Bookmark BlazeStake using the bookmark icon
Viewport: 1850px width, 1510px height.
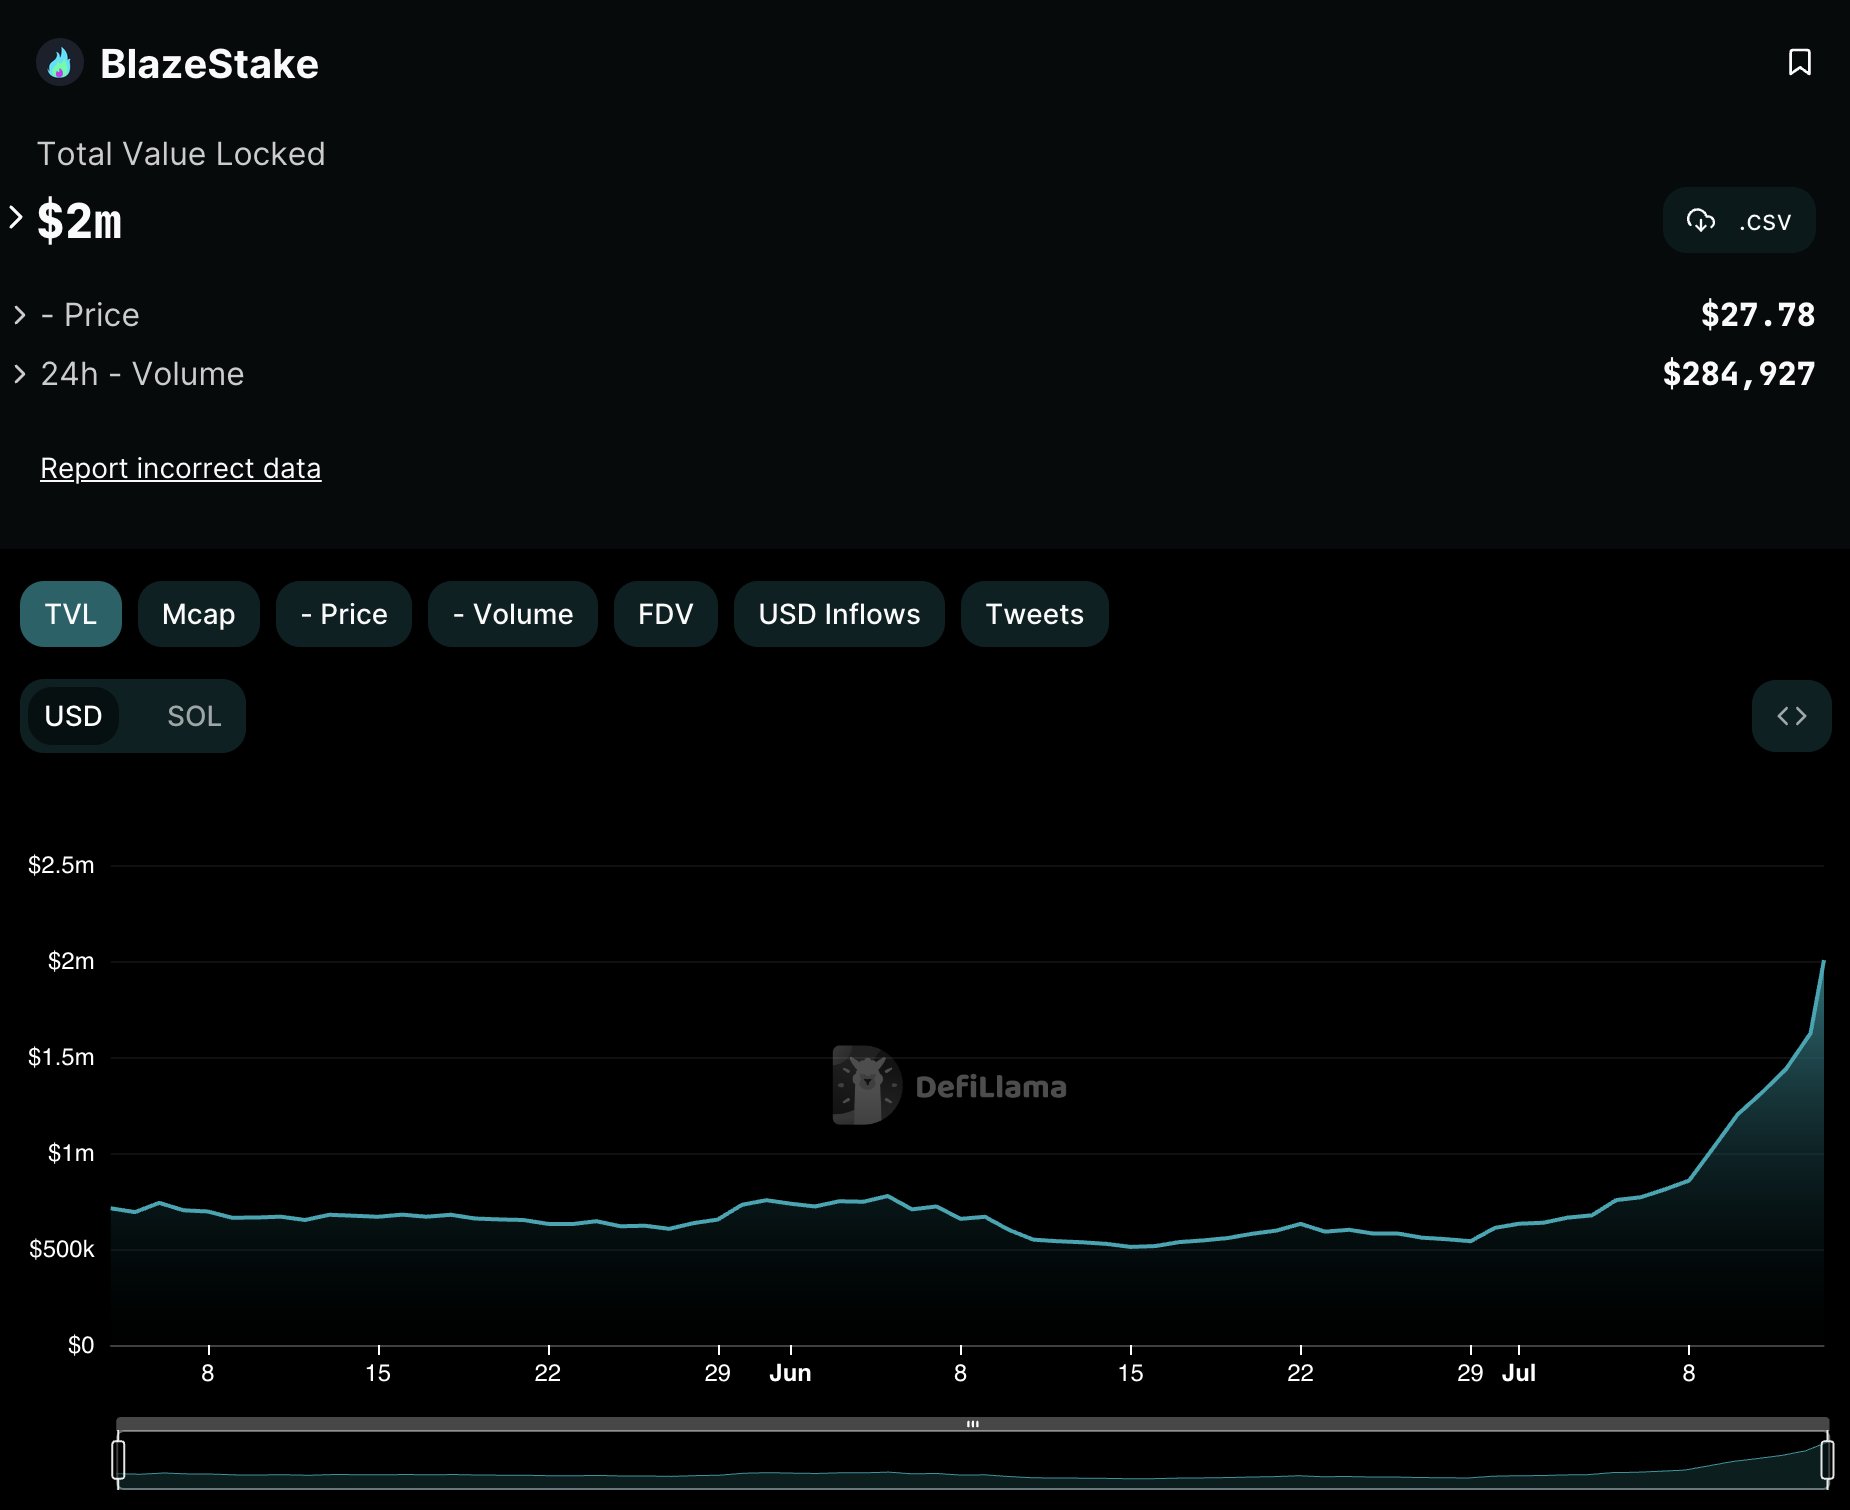click(x=1799, y=63)
